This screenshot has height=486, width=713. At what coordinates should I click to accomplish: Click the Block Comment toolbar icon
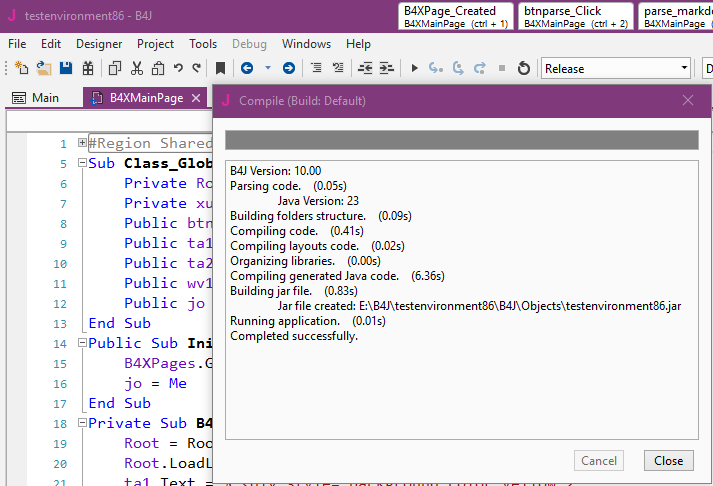point(316,68)
